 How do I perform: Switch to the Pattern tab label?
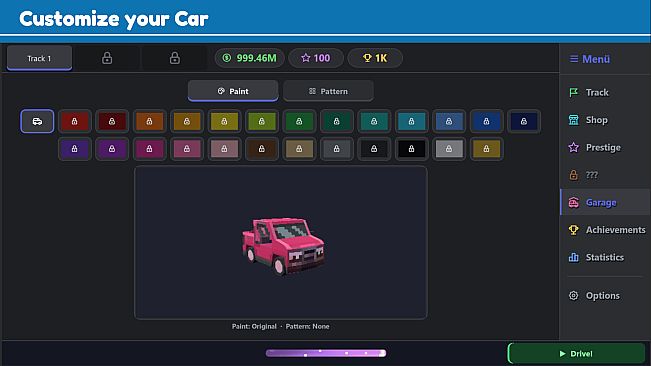[334, 91]
